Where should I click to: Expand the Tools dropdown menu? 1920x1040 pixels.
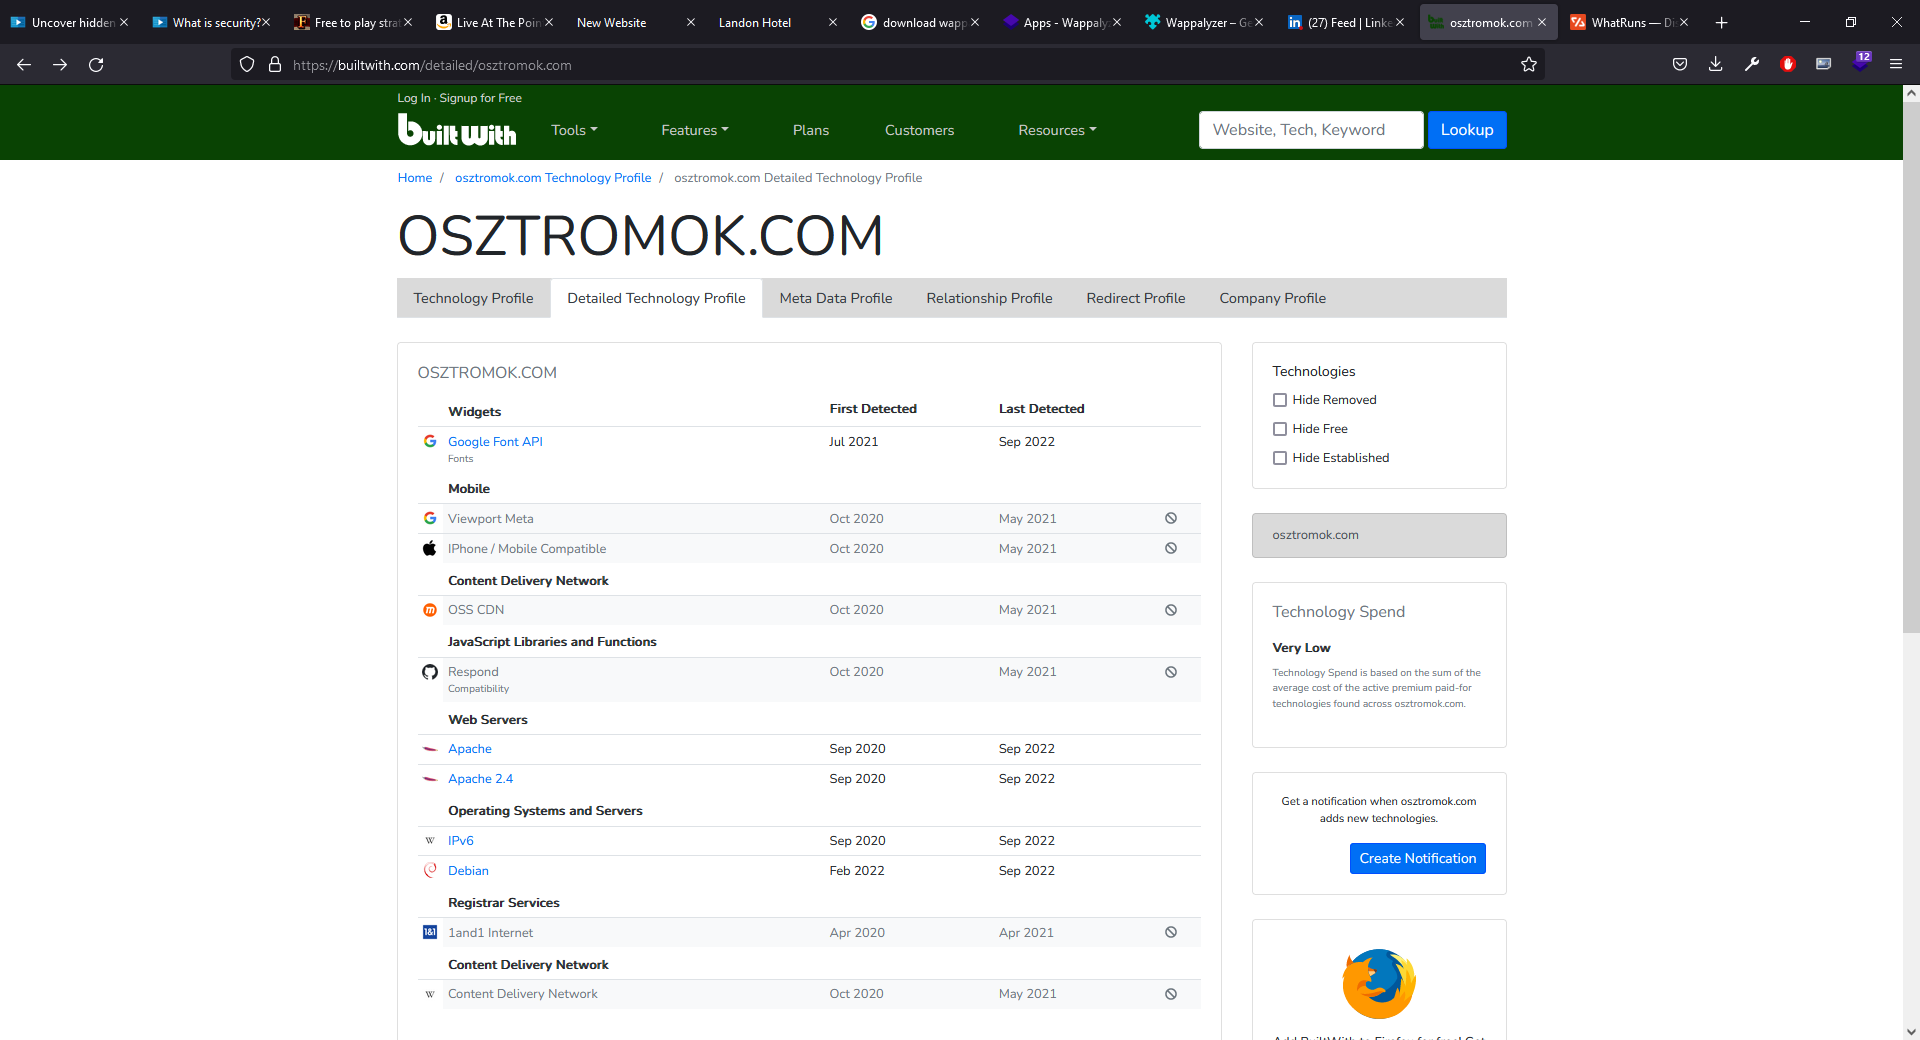(574, 130)
